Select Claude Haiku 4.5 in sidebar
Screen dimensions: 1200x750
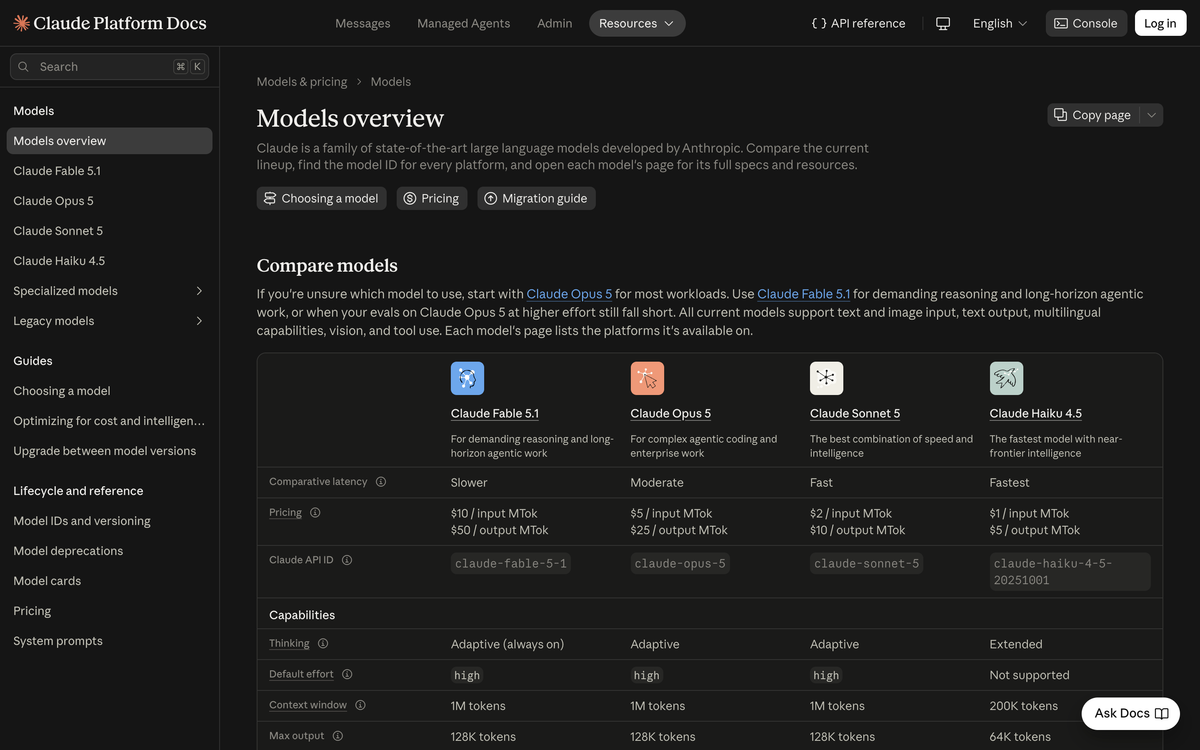[109, 261]
